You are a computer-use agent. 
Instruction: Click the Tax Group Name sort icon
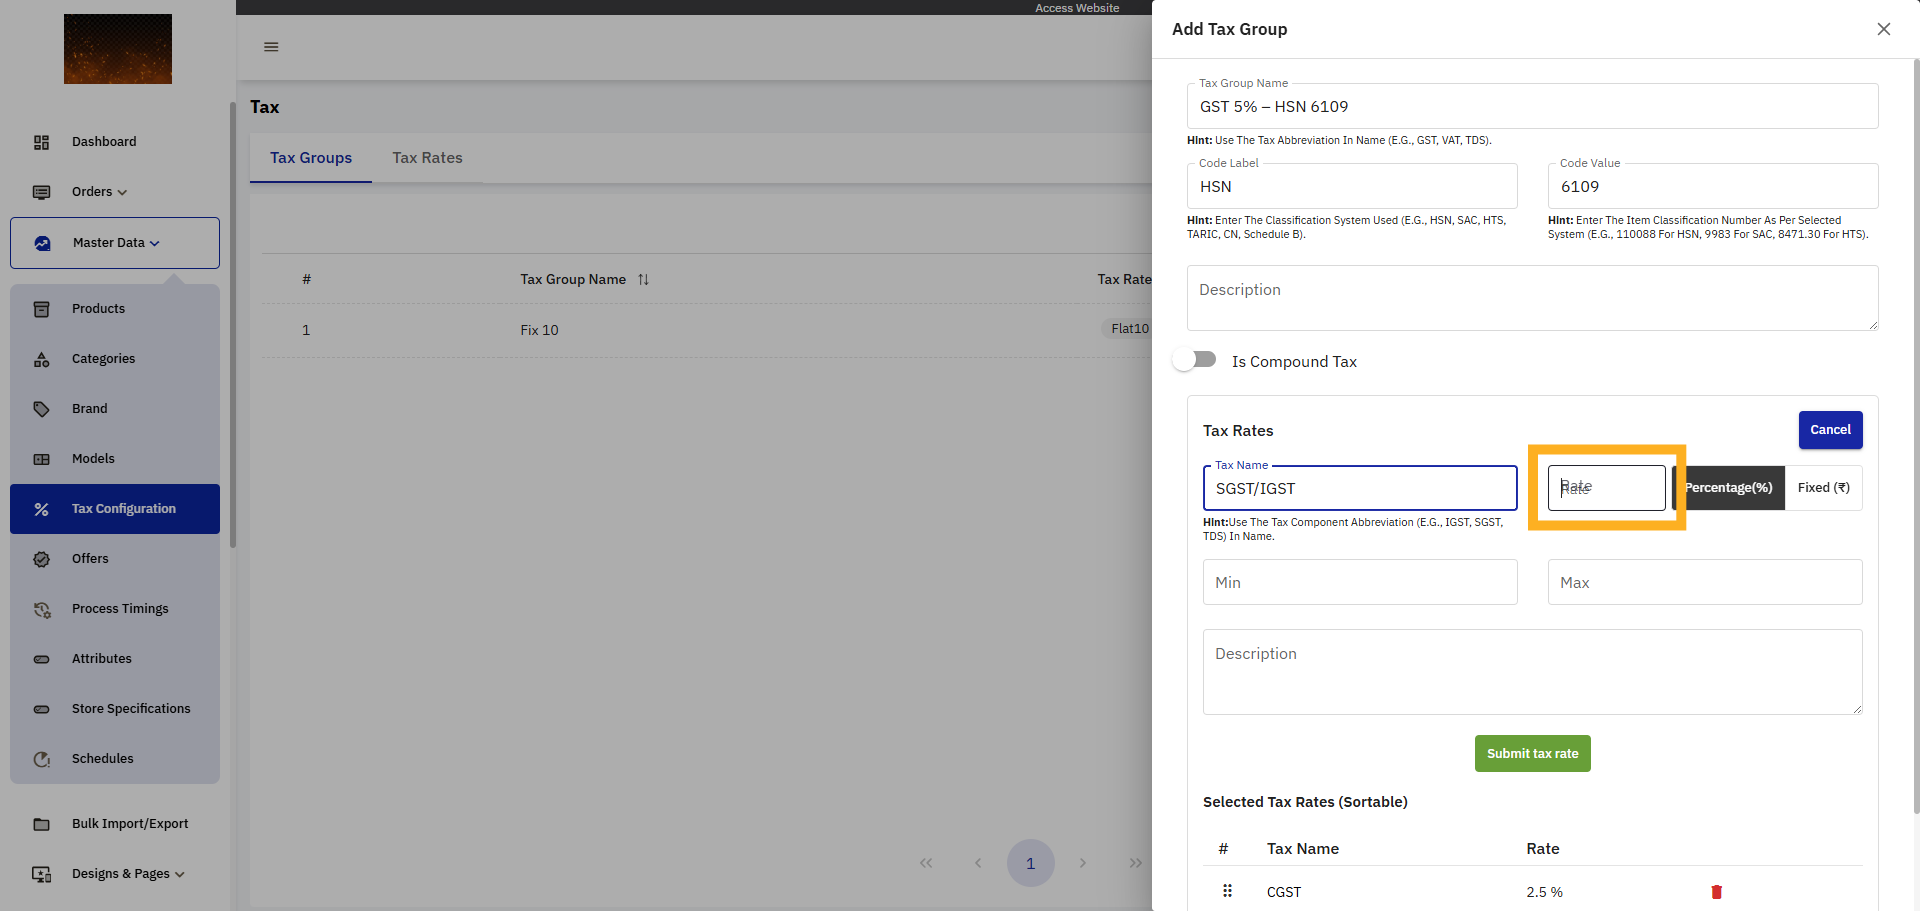(643, 280)
